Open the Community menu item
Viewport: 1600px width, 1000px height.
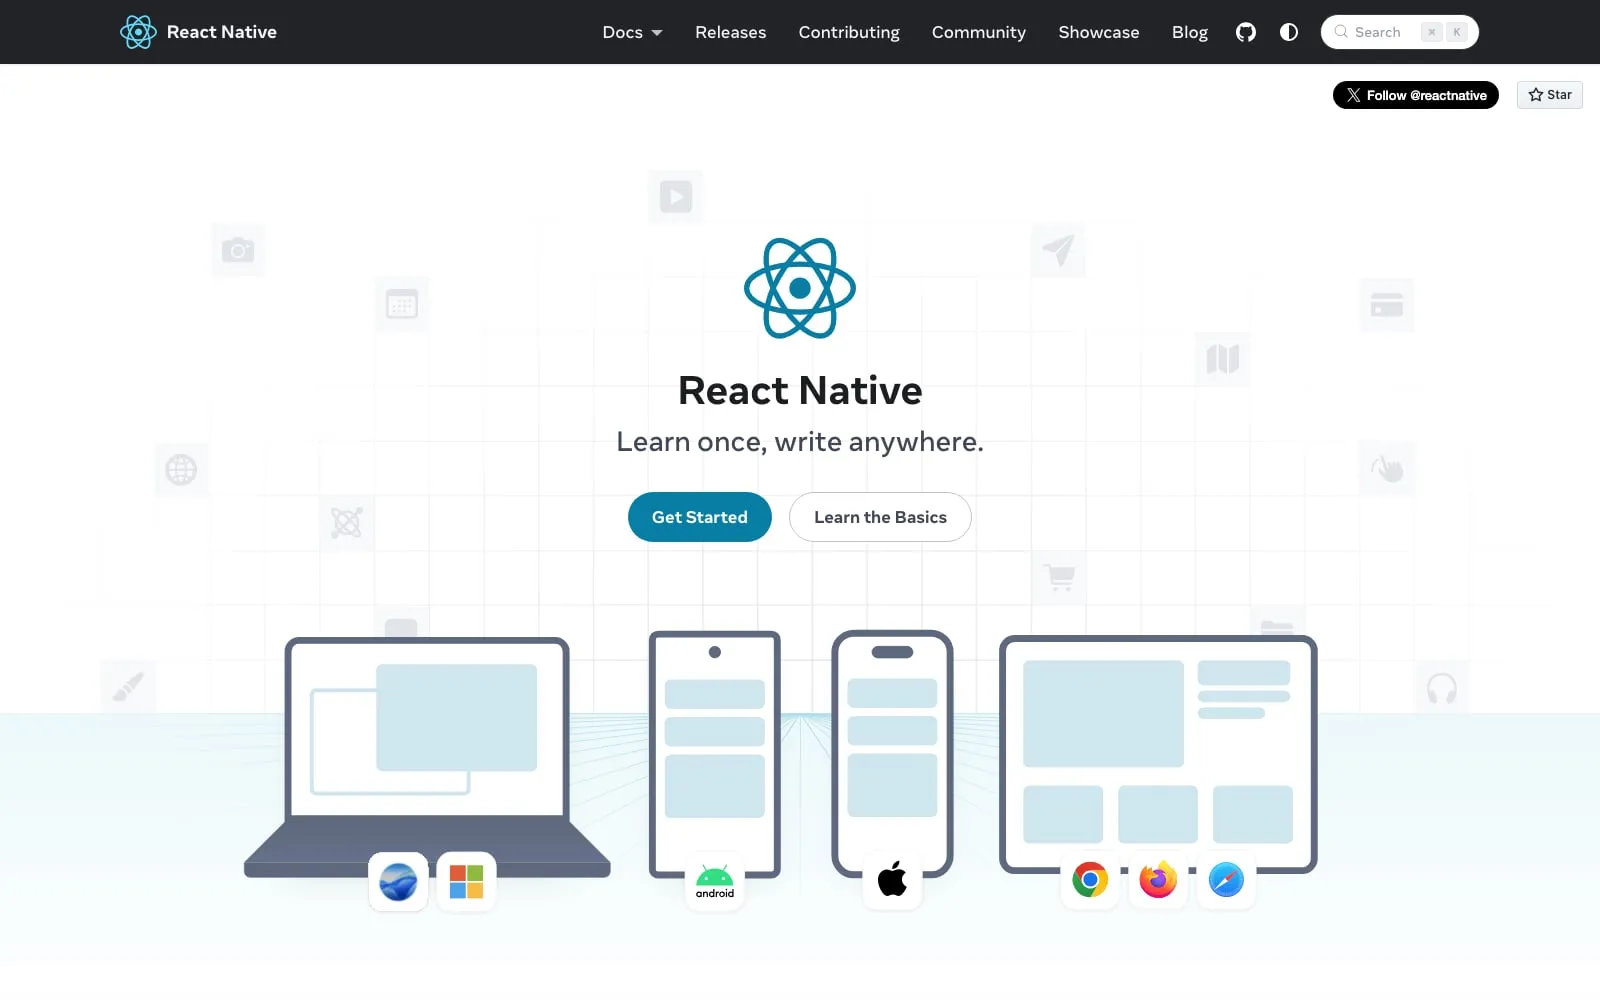pos(979,32)
